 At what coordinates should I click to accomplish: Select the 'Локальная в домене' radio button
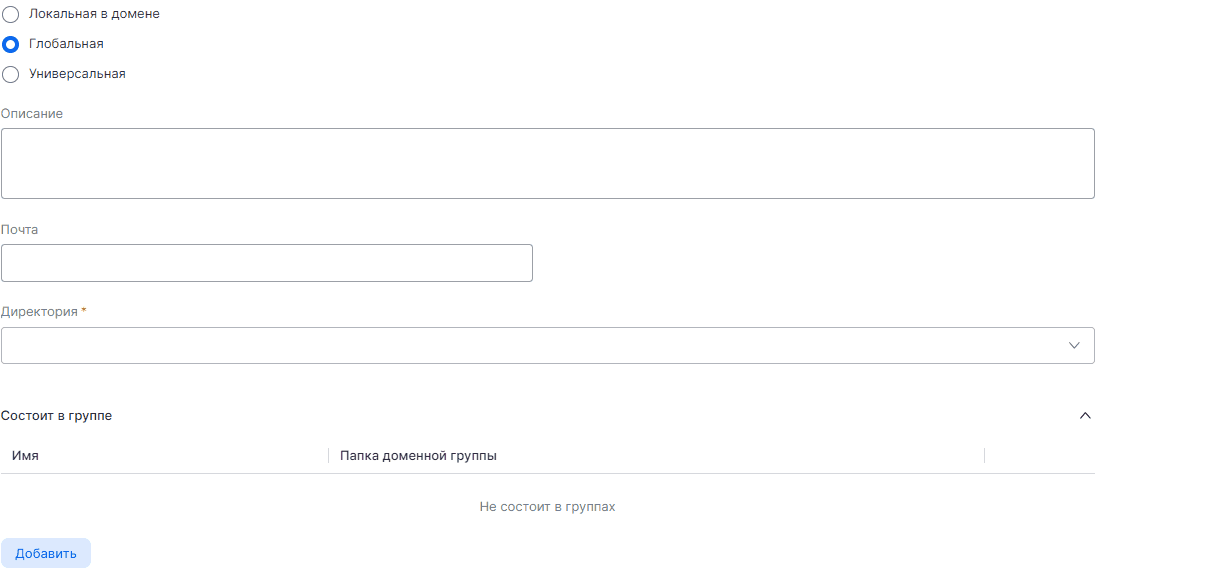click(x=11, y=15)
